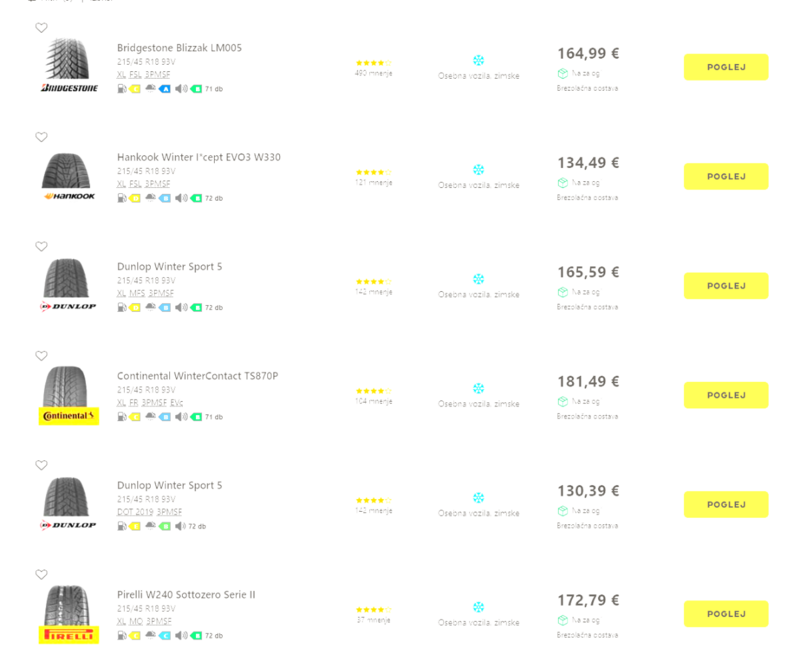Favorite the Bridgestone Blizzak LM005 with heart
Image resolution: width=800 pixels, height=661 pixels.
coord(41,28)
